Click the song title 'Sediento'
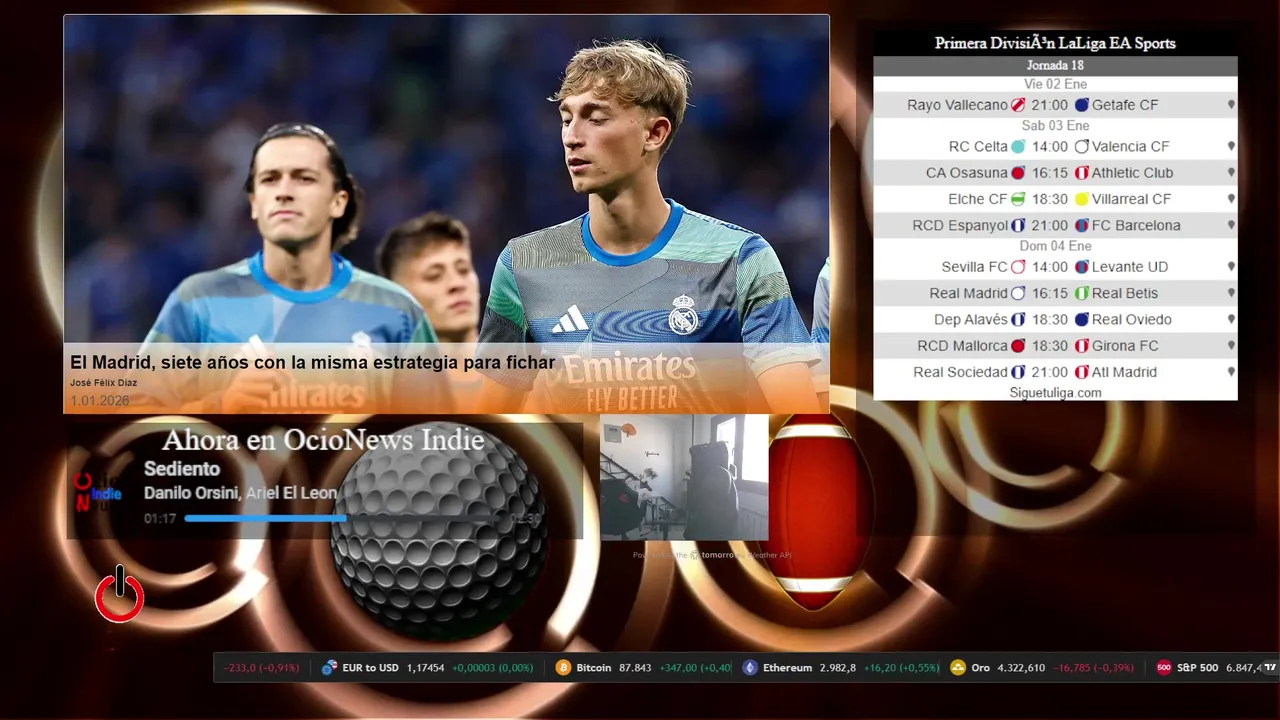Image resolution: width=1280 pixels, height=720 pixels. [182, 469]
